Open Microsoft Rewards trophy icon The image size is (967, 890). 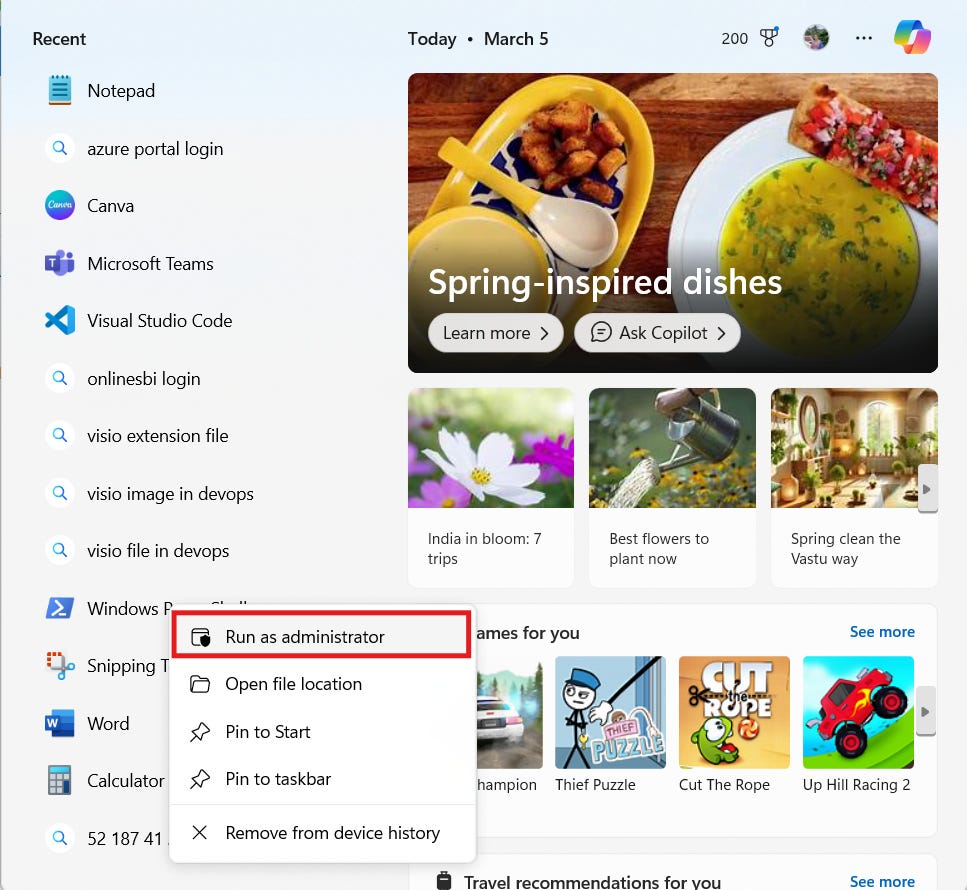768,37
